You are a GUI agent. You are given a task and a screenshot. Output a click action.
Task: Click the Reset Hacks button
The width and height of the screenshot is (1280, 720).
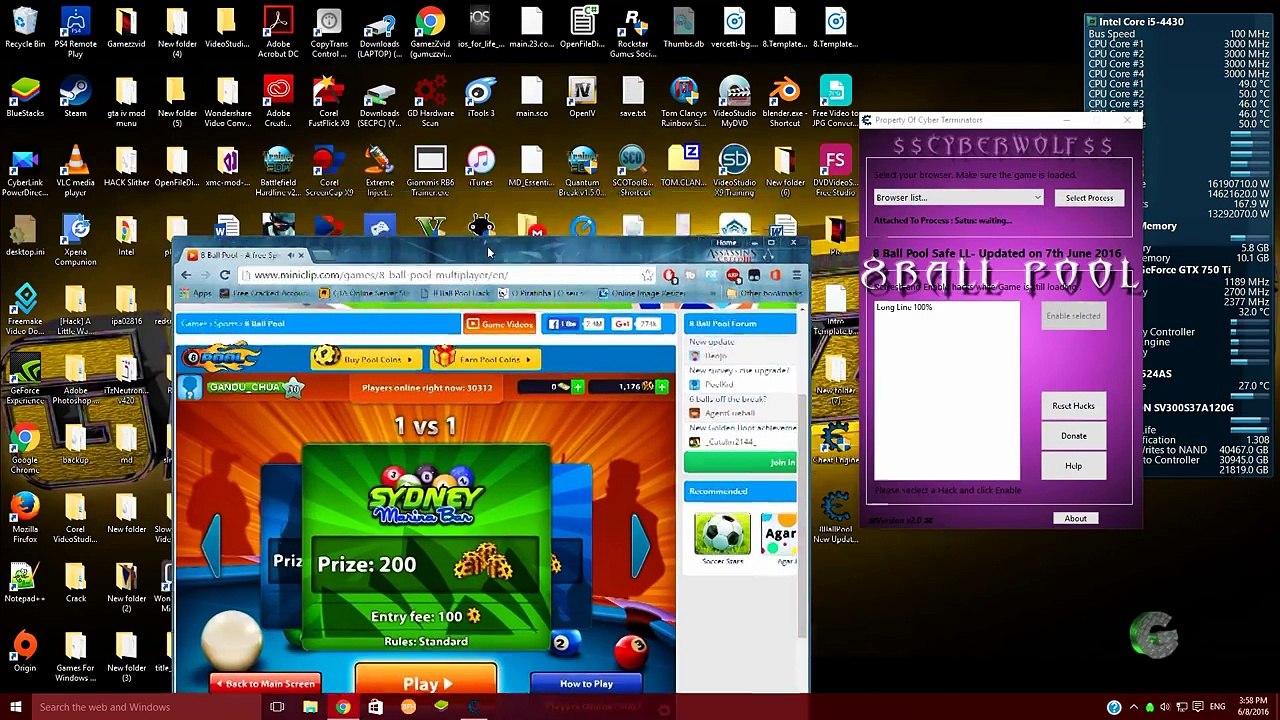[x=1073, y=406]
